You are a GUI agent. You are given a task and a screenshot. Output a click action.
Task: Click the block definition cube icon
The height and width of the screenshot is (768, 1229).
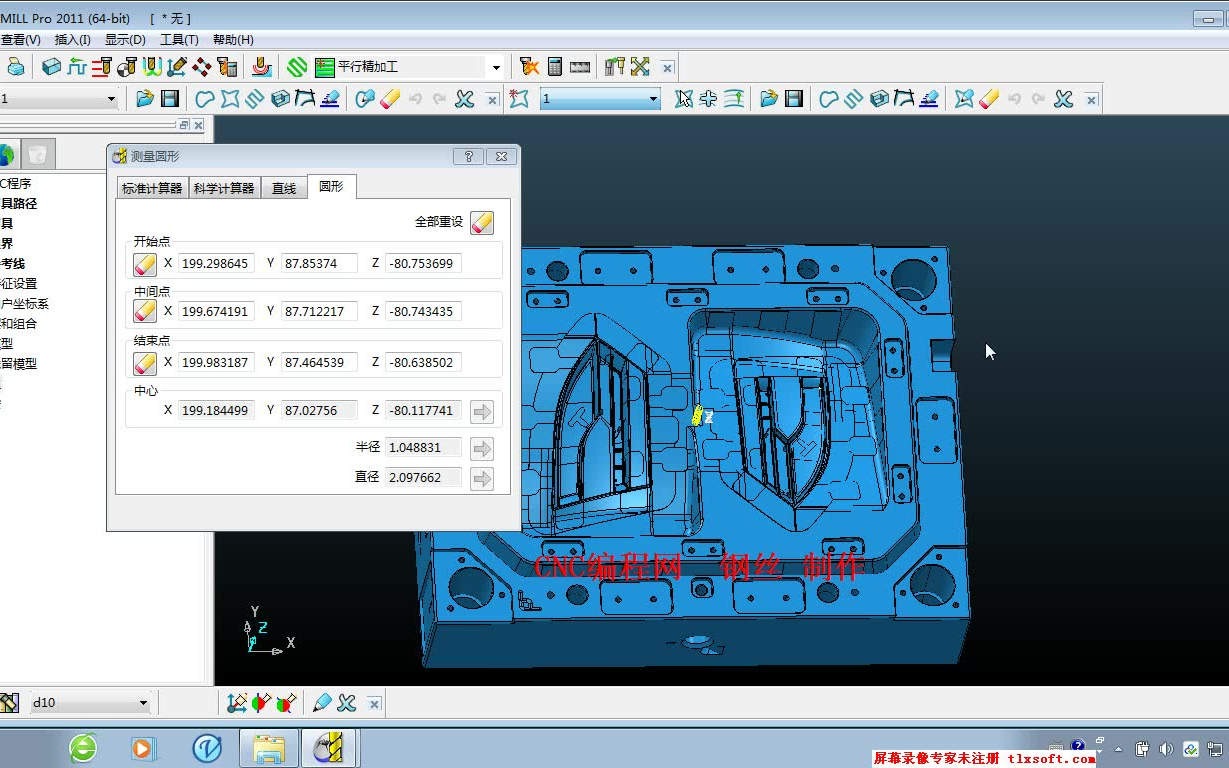click(51, 67)
